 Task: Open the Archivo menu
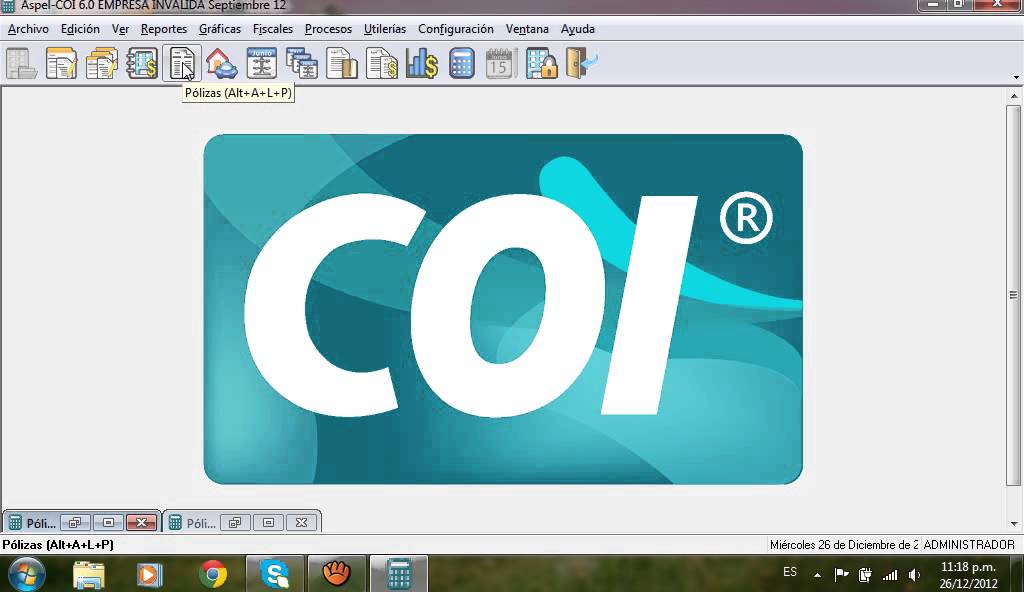28,29
